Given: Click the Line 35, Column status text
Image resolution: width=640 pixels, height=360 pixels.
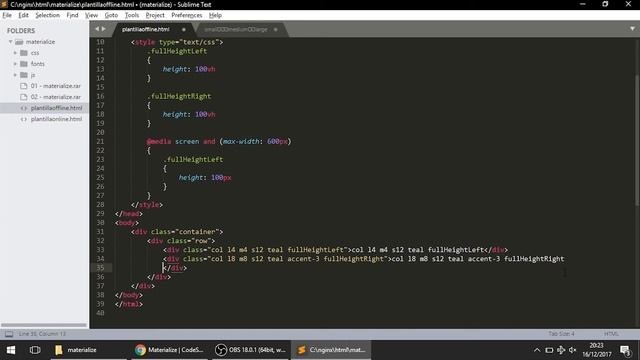Looking at the screenshot, I should pos(42,334).
